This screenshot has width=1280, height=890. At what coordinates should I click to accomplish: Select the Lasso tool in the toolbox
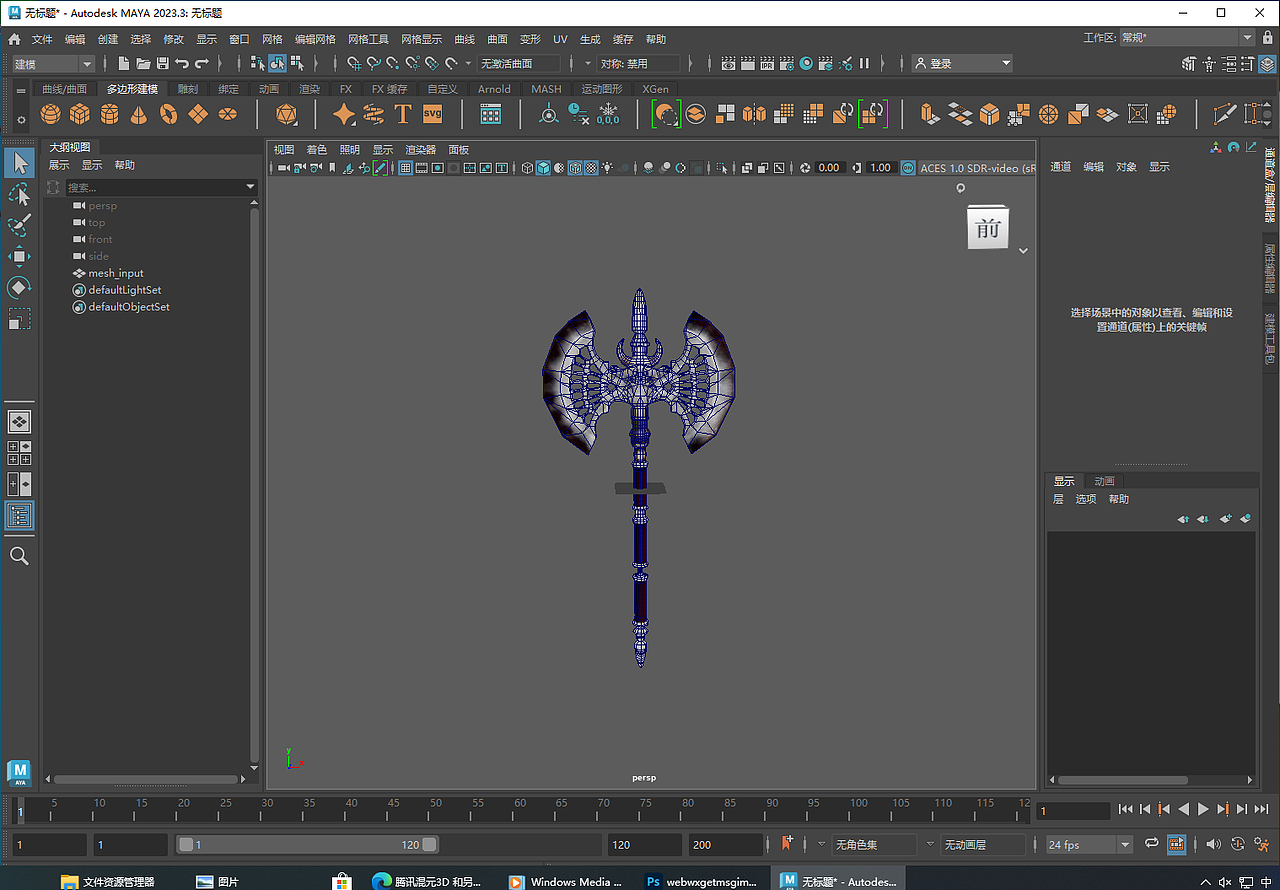point(19,193)
